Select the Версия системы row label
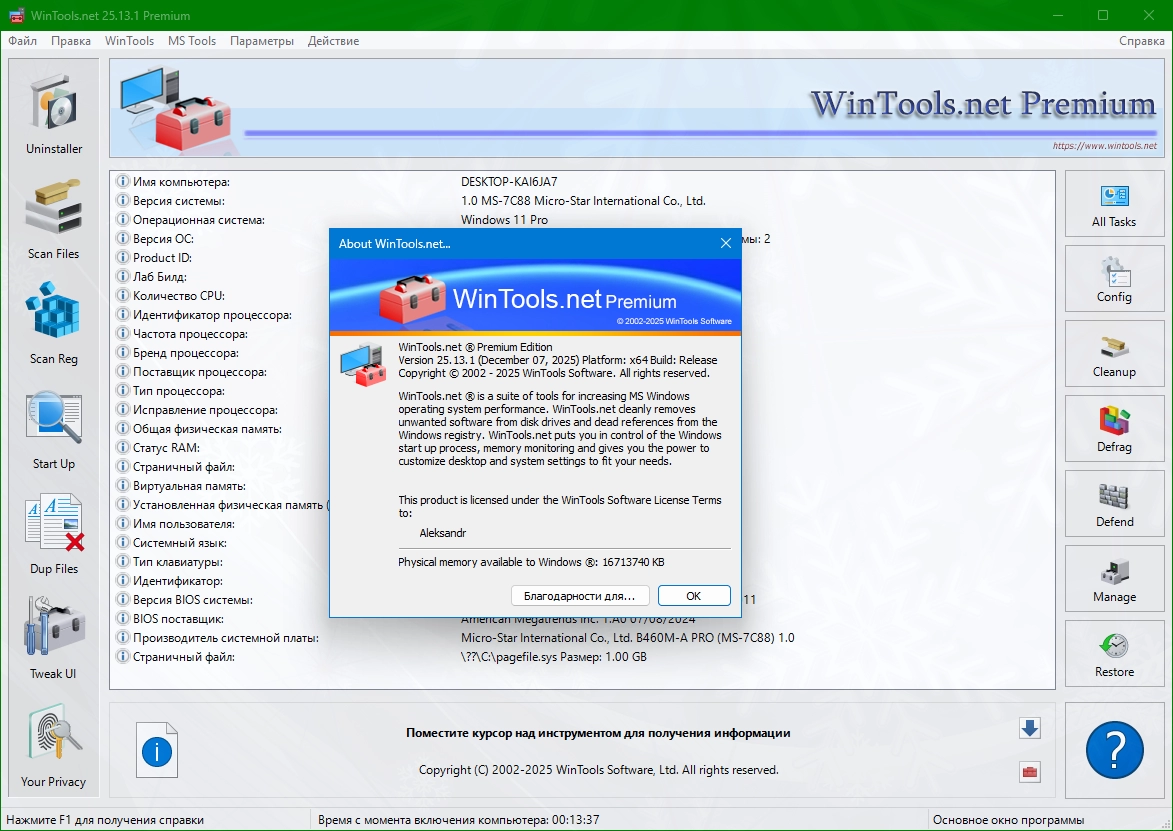 [x=179, y=200]
